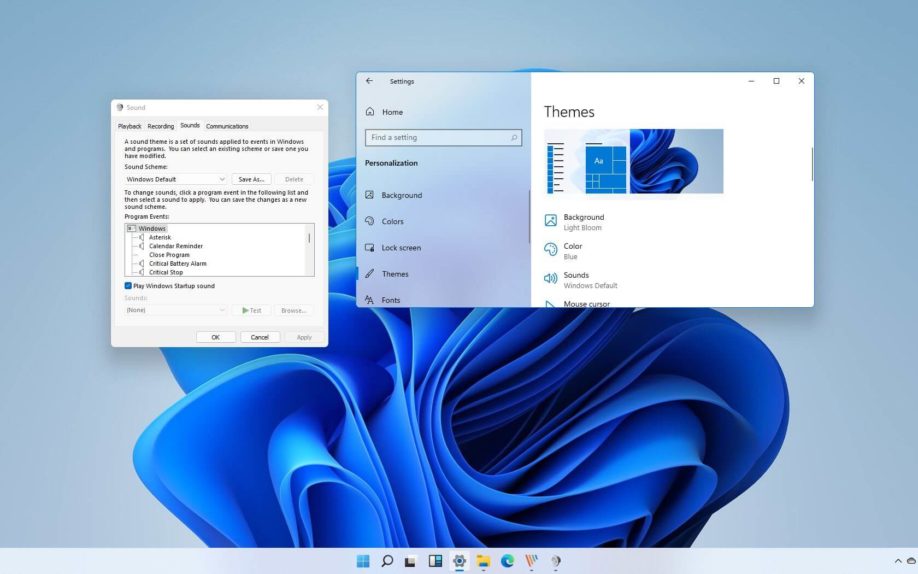Select Close Program event

169,255
